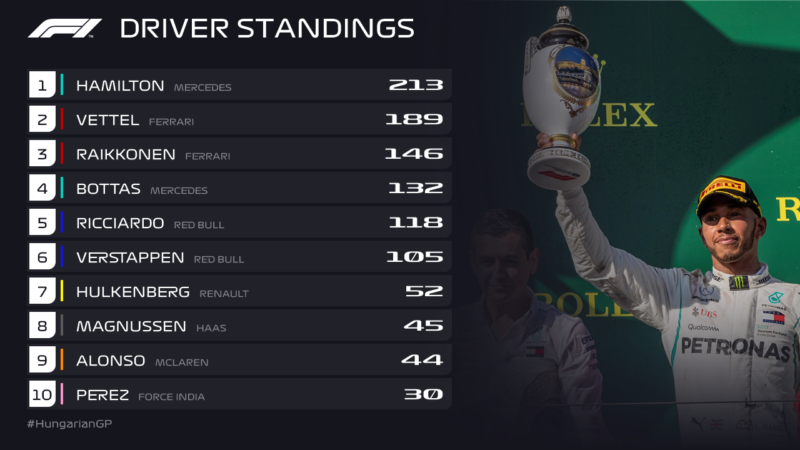Click the trophy in the photo
This screenshot has width=800, height=450.
coord(560,99)
